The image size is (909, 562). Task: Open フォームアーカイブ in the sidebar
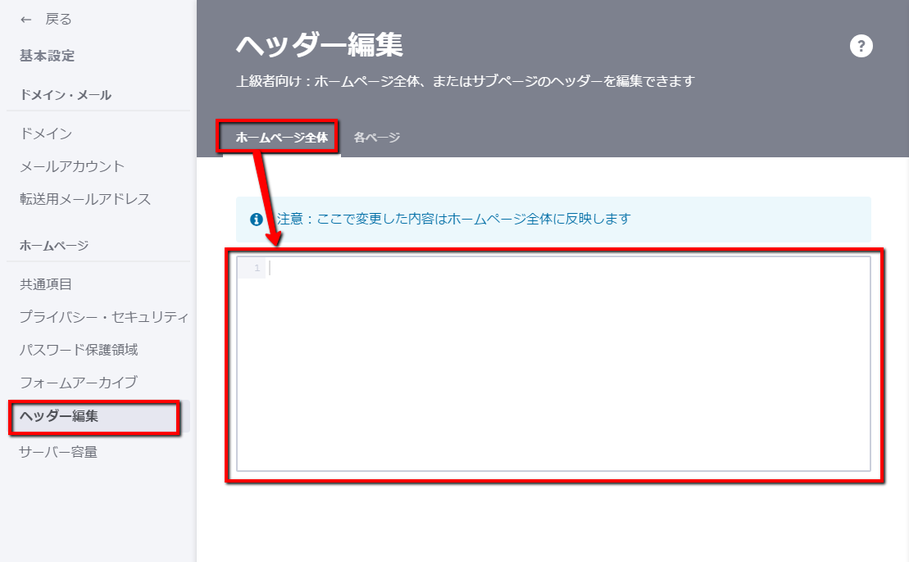pyautogui.click(x=79, y=382)
